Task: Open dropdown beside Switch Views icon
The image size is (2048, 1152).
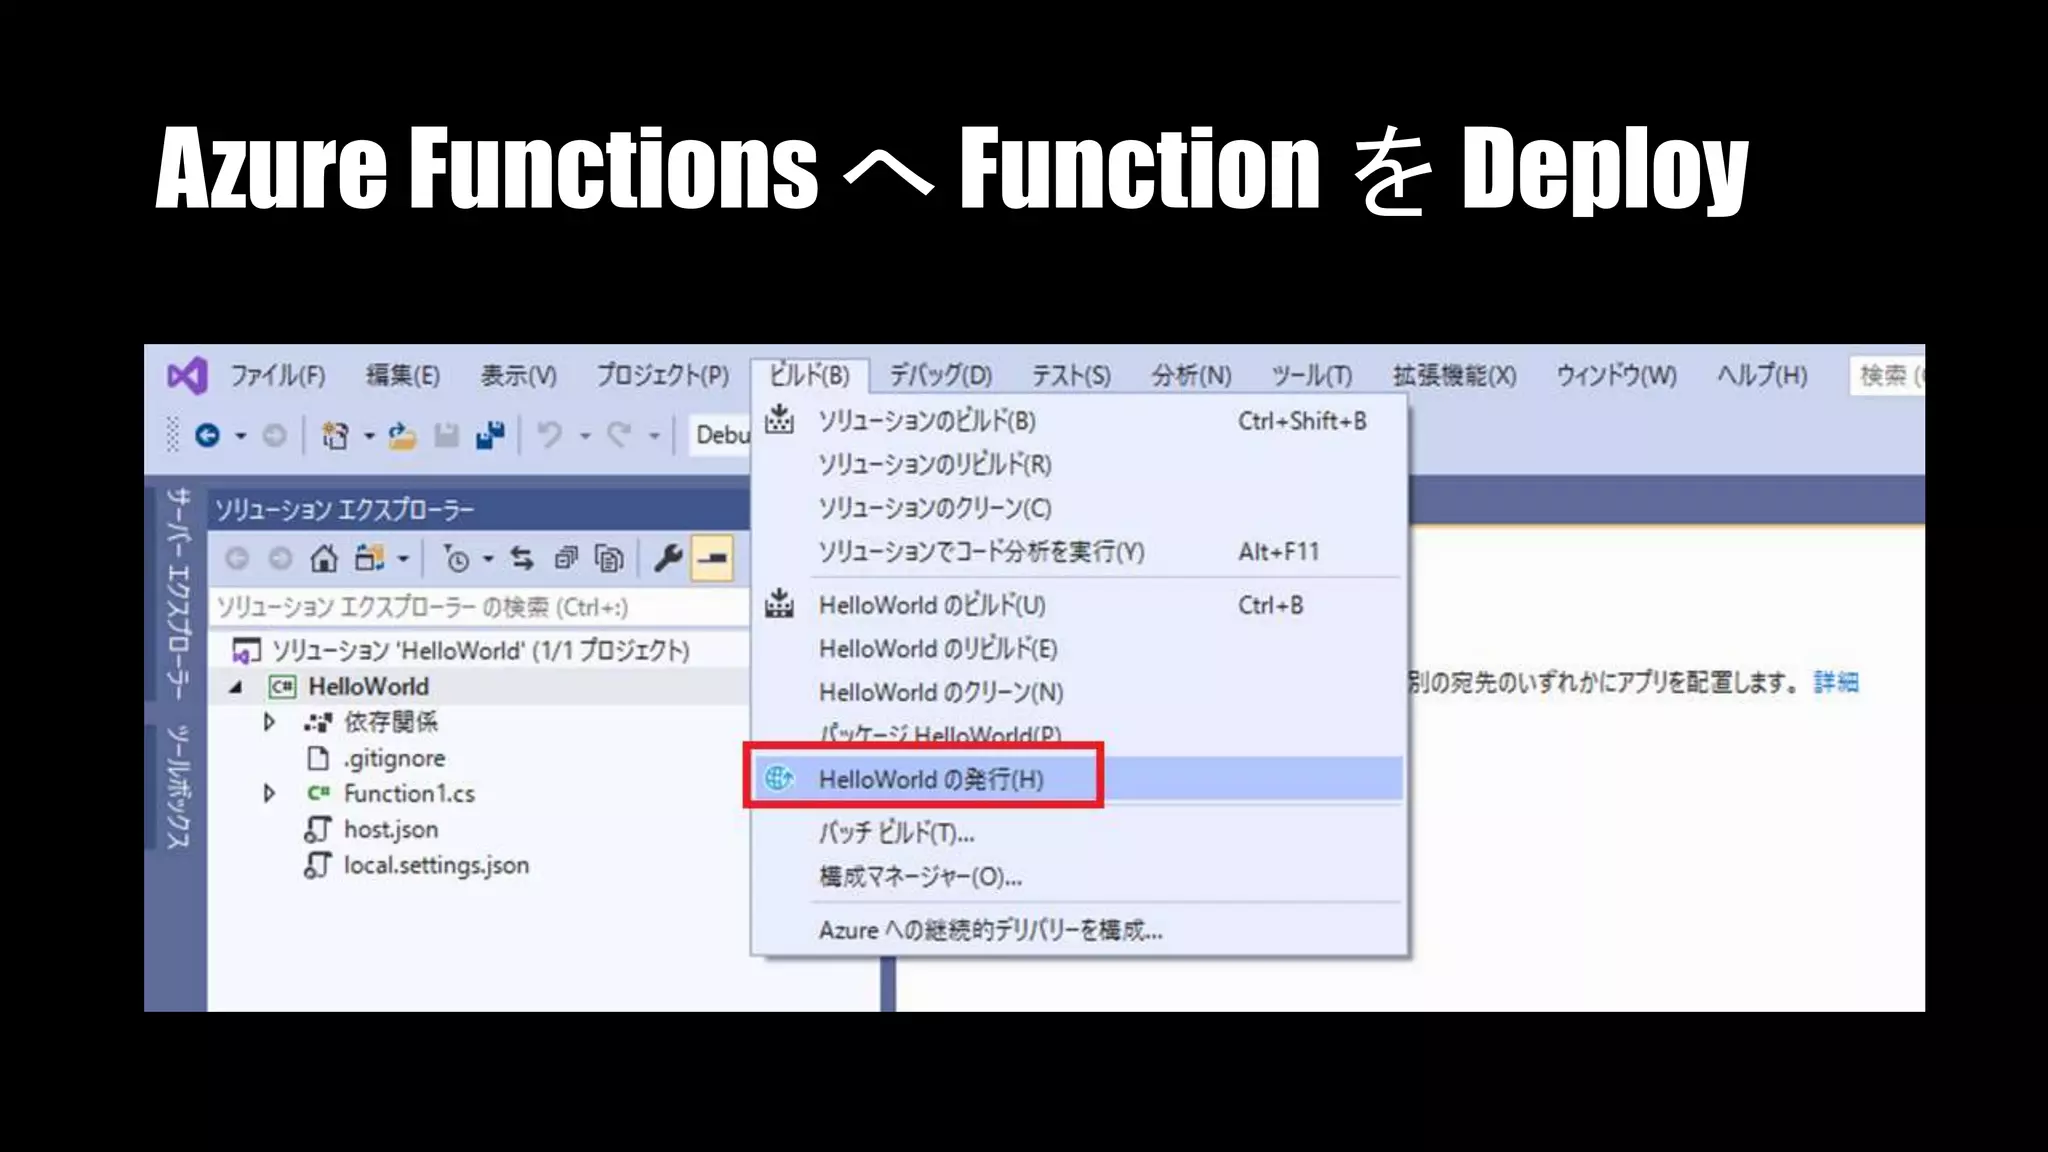Action: click(x=403, y=559)
